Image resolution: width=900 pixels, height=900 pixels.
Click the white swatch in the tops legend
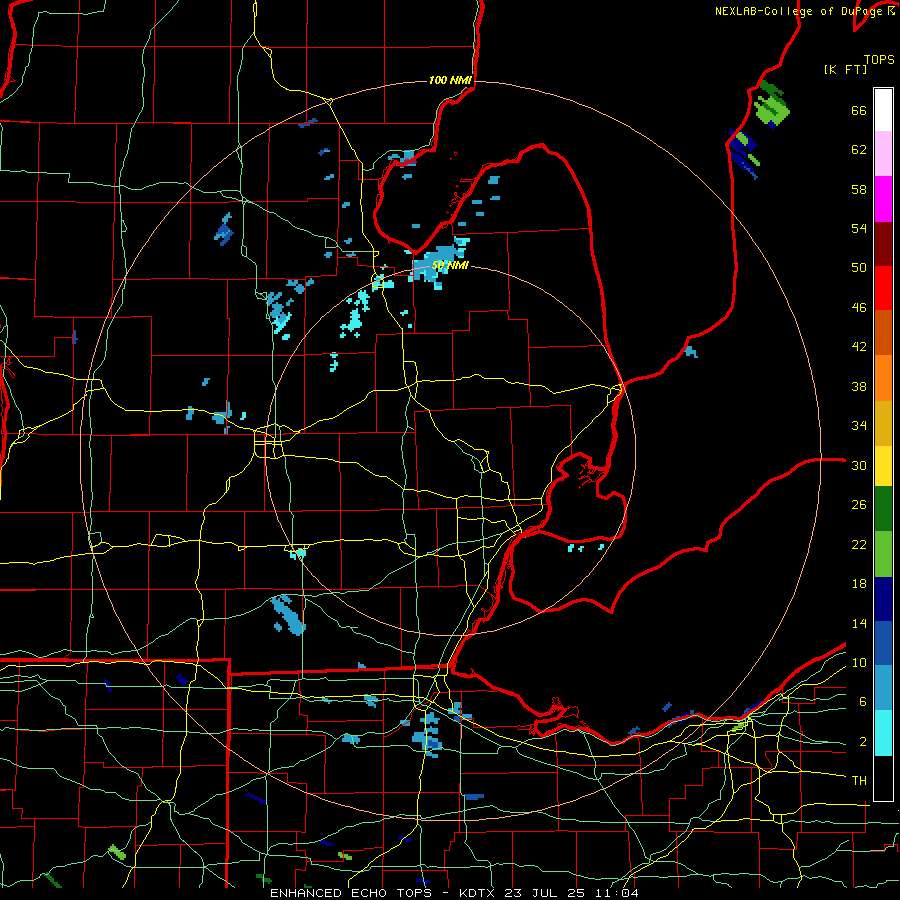tap(883, 110)
